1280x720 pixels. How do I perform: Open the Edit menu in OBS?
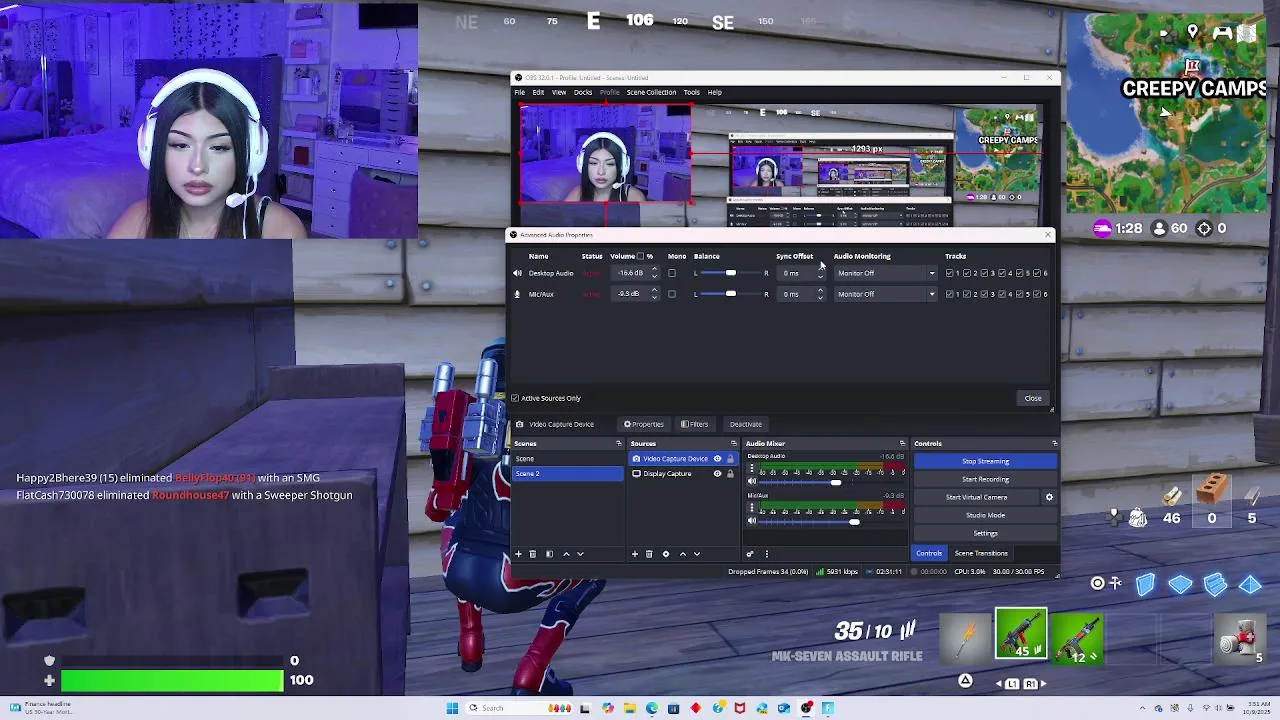point(538,92)
